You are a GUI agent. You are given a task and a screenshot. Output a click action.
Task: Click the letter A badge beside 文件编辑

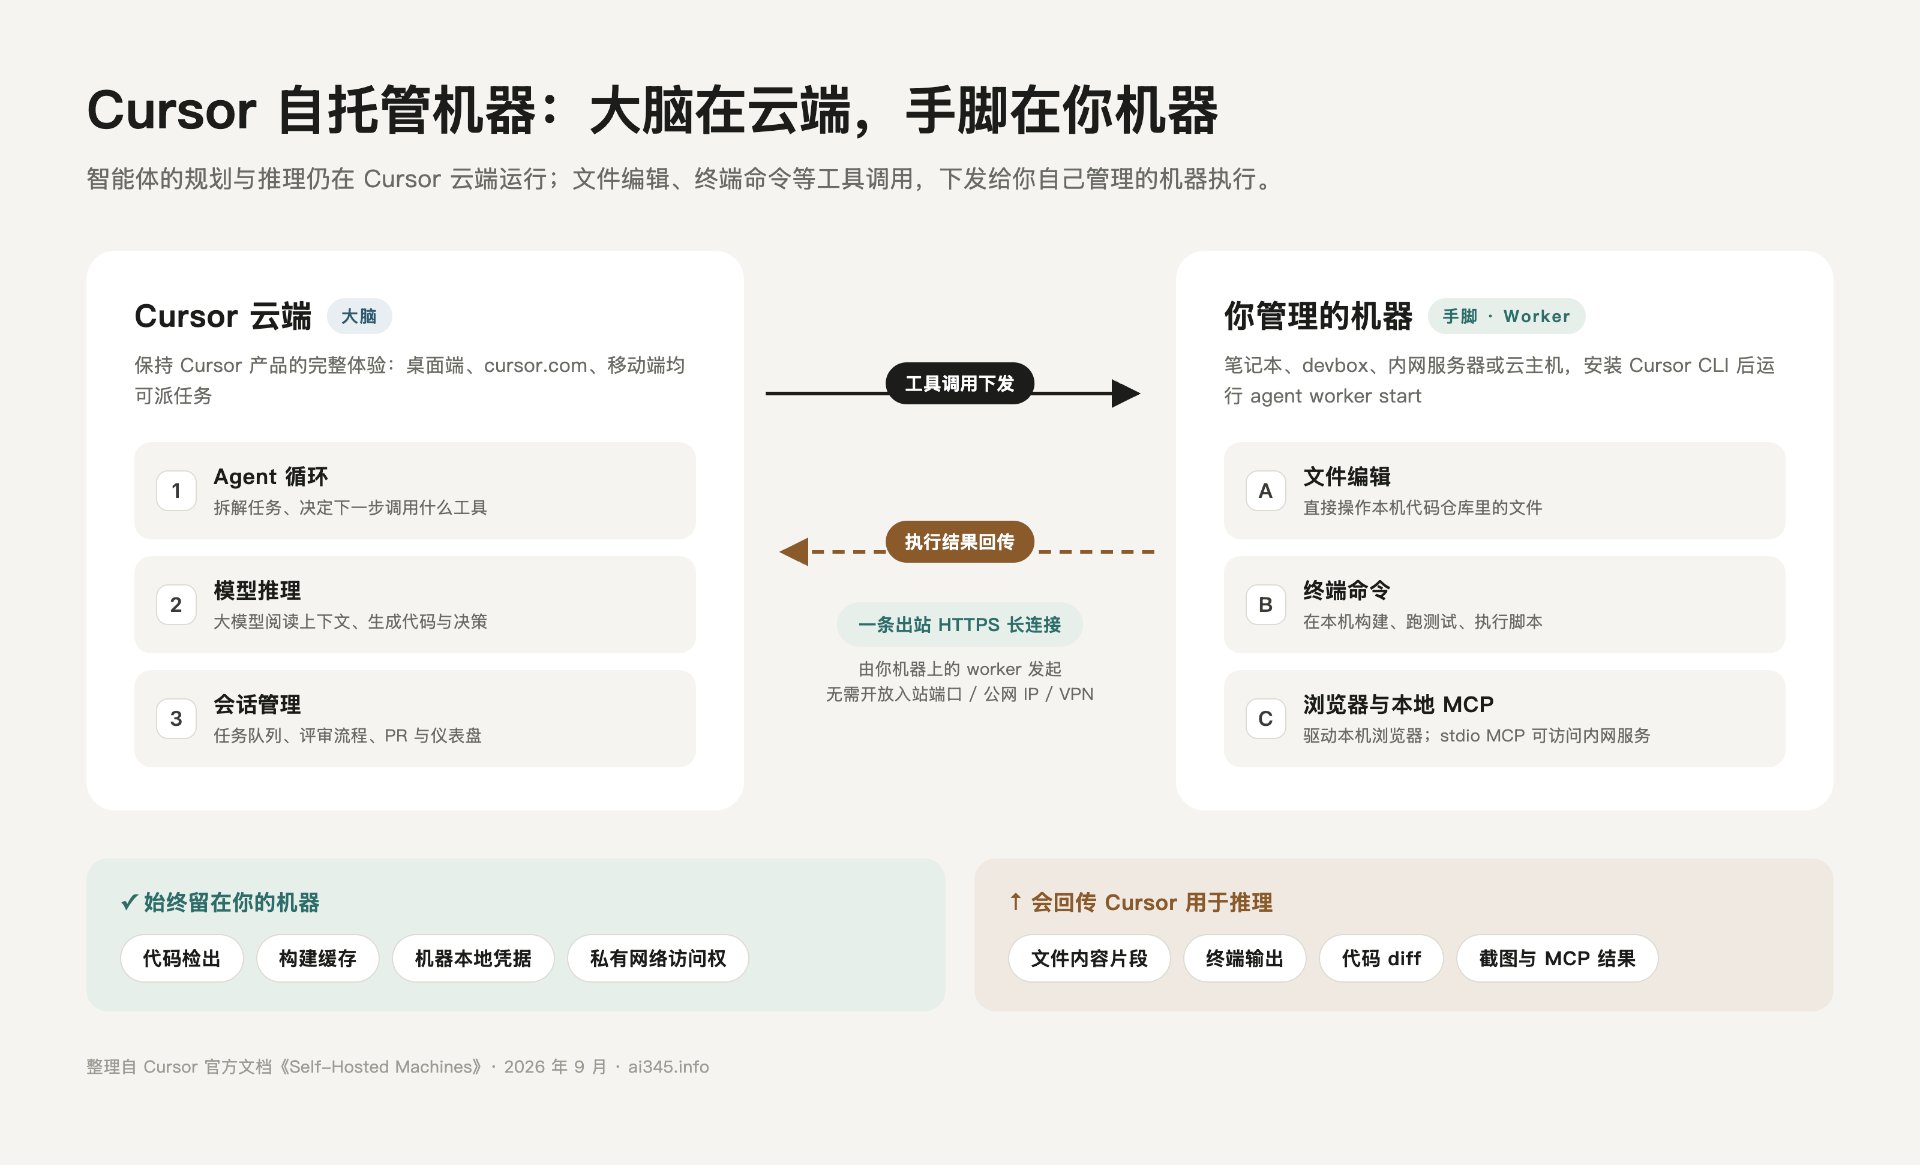(x=1265, y=491)
